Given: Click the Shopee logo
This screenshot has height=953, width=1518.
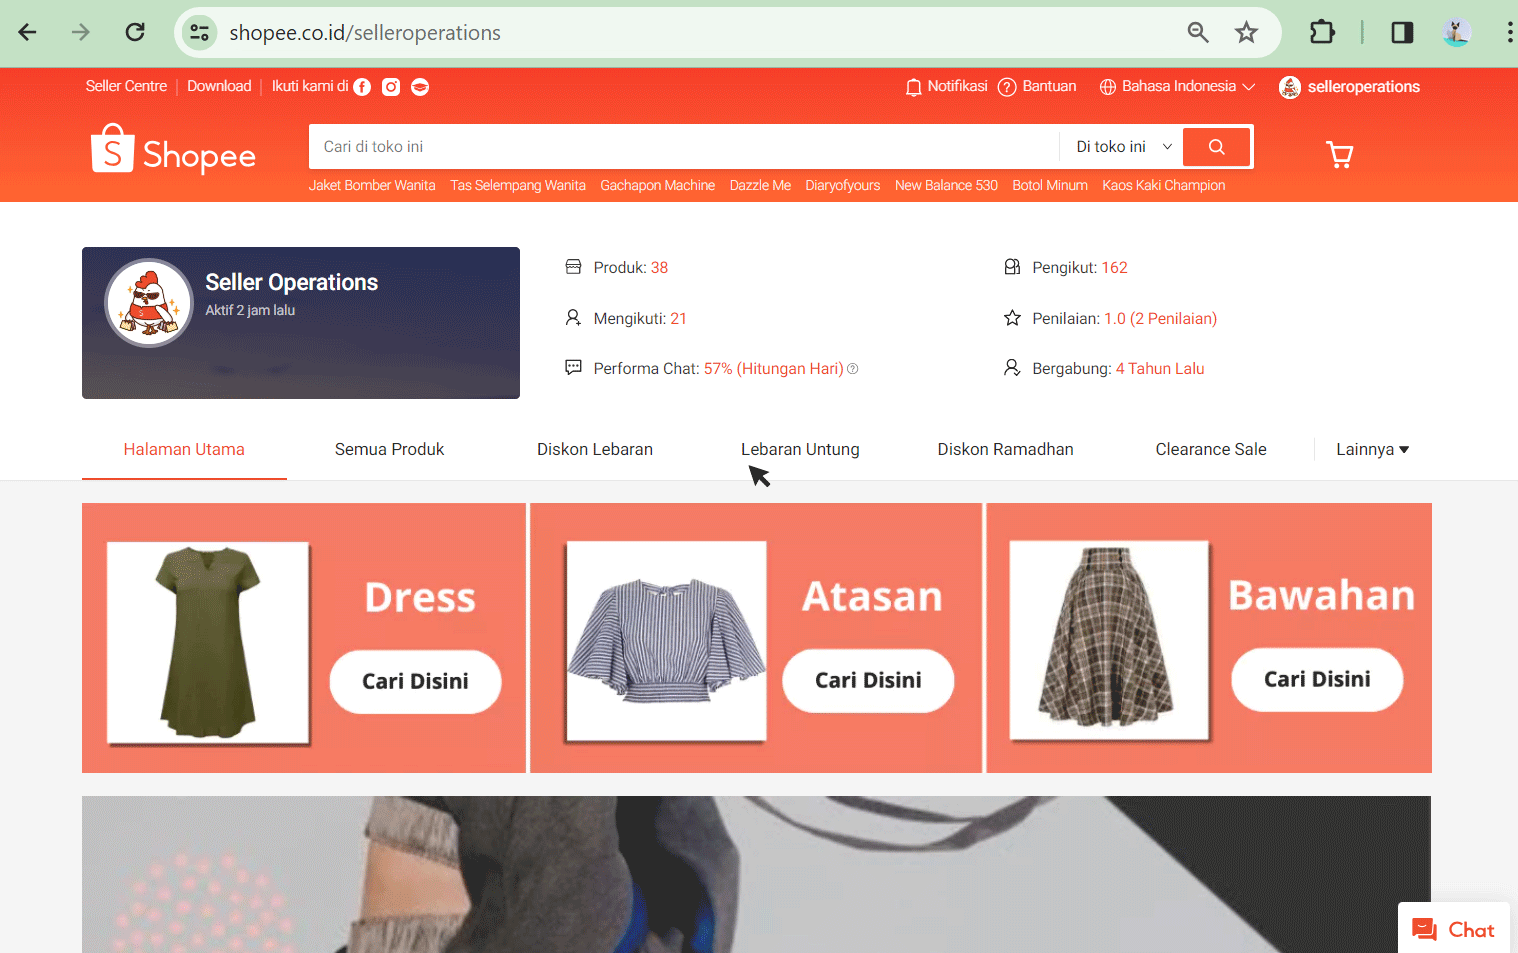Looking at the screenshot, I should point(172,151).
